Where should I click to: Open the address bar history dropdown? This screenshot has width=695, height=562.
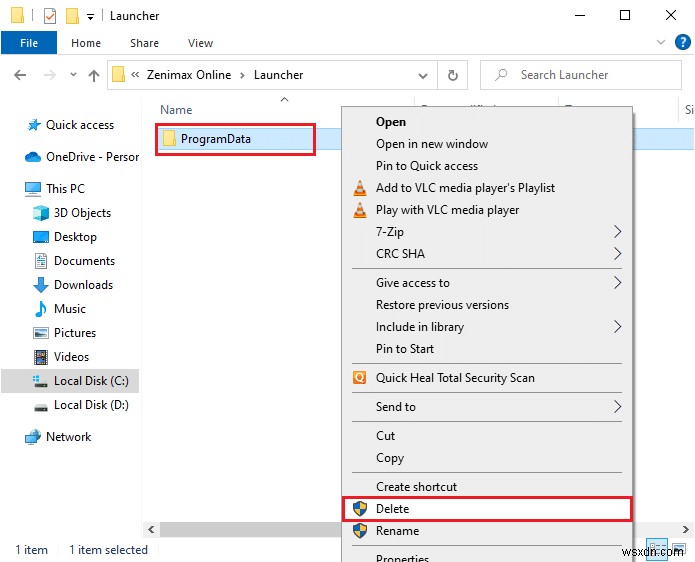coord(425,75)
